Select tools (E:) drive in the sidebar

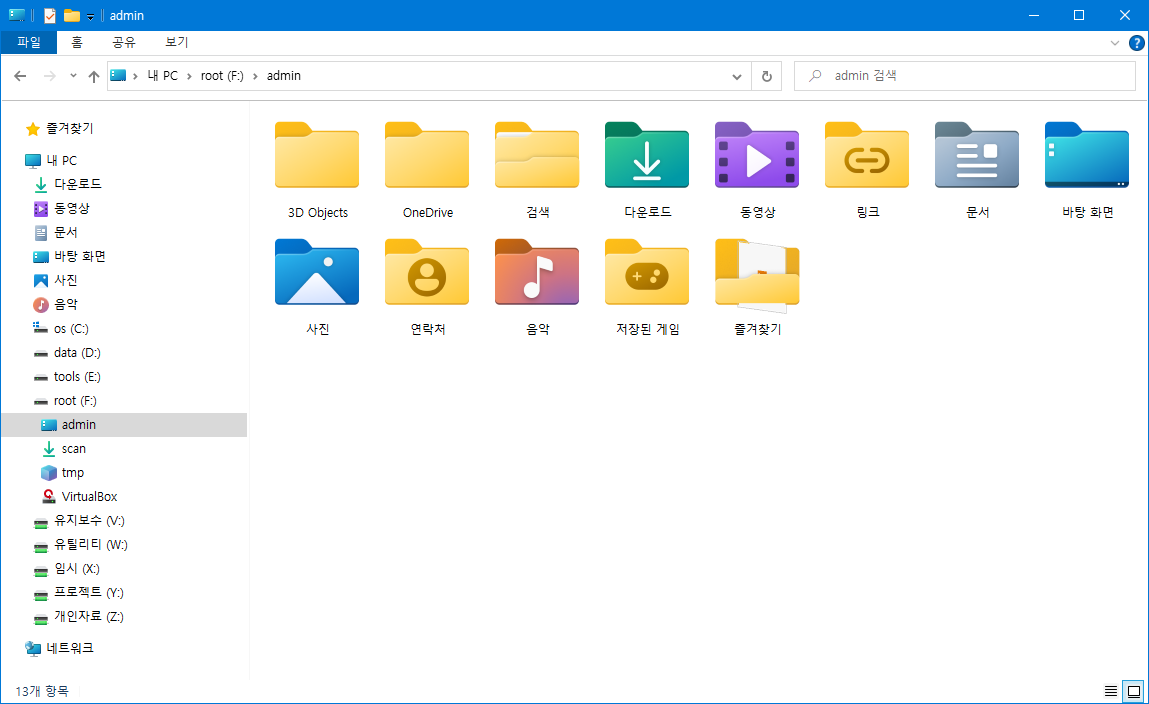click(x=77, y=377)
